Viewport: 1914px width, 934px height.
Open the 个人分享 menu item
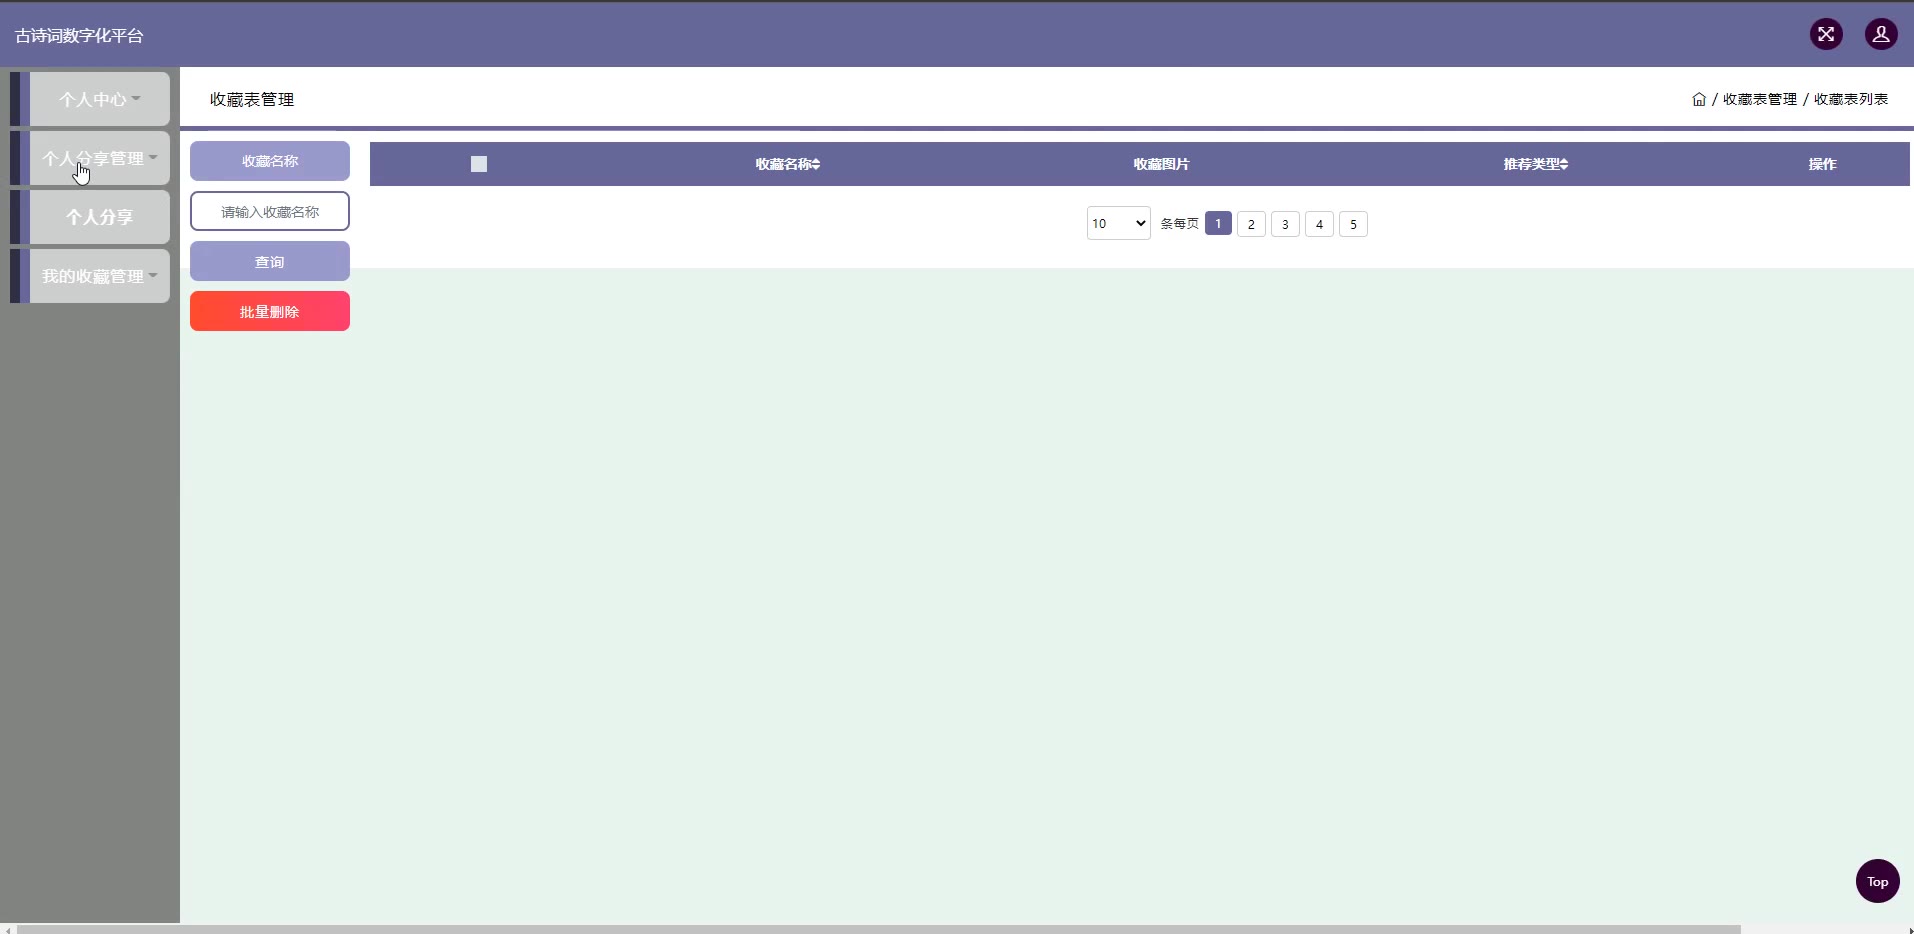[99, 217]
